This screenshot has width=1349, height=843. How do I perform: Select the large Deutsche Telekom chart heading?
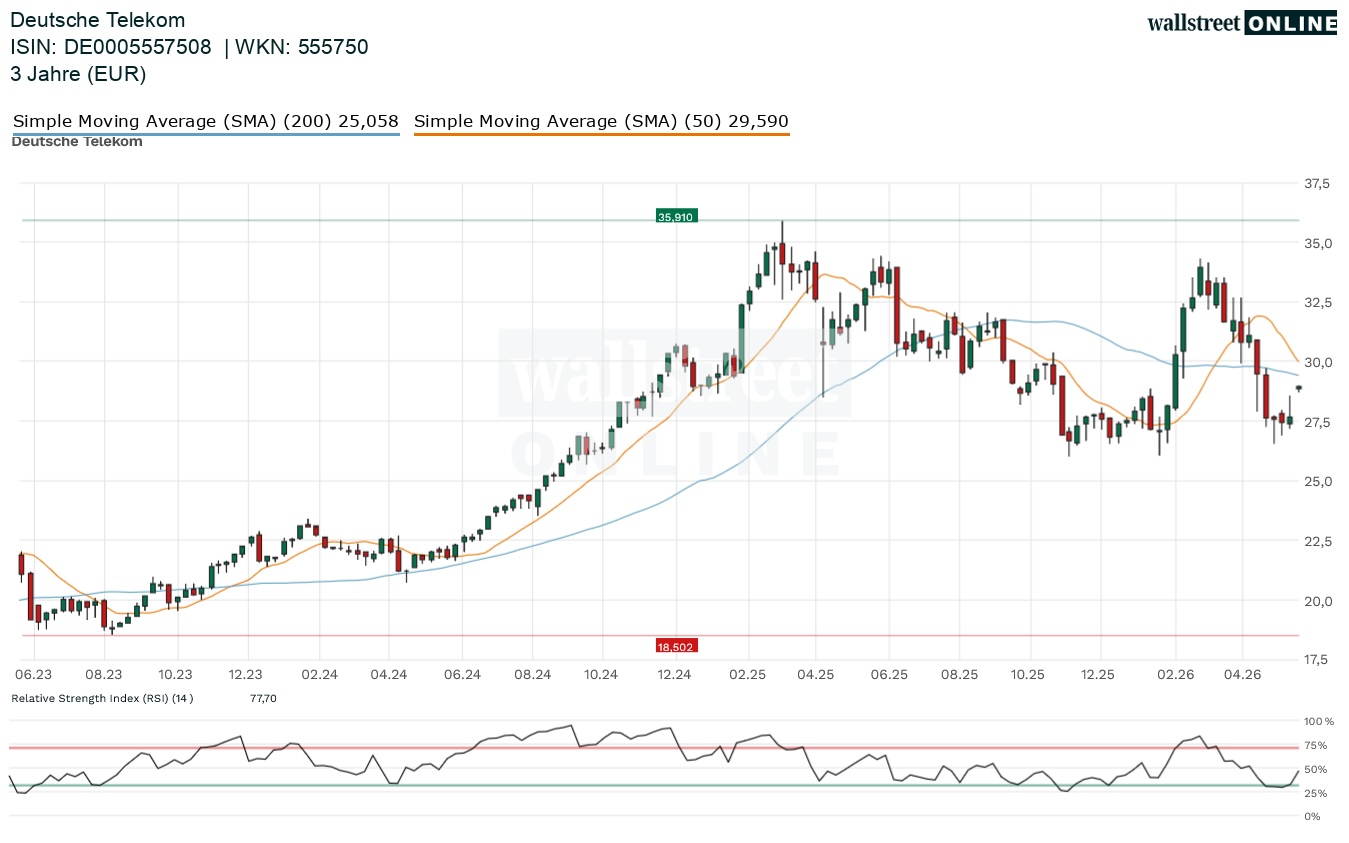click(x=98, y=20)
